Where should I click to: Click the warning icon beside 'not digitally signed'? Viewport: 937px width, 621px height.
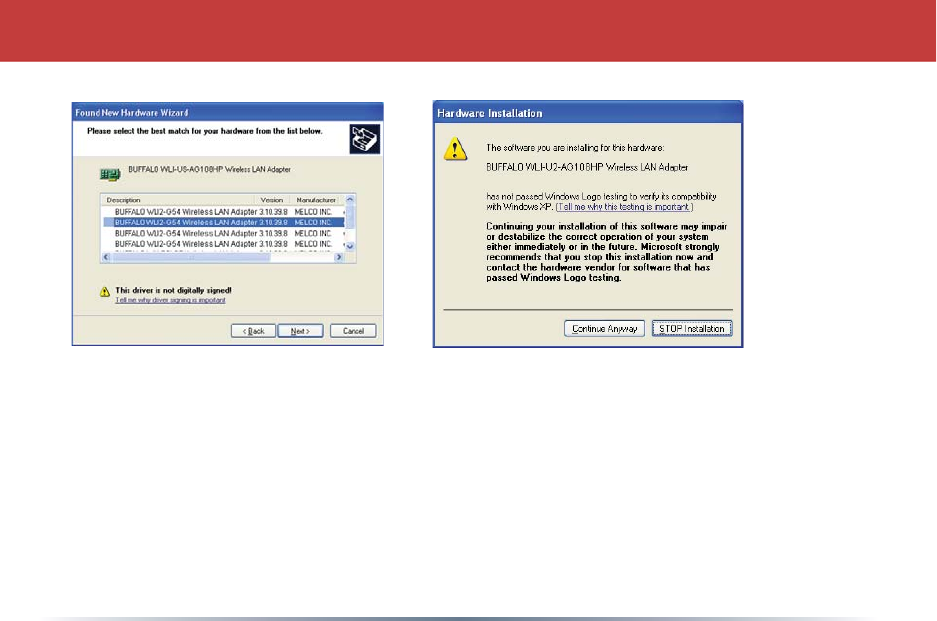coord(105,292)
